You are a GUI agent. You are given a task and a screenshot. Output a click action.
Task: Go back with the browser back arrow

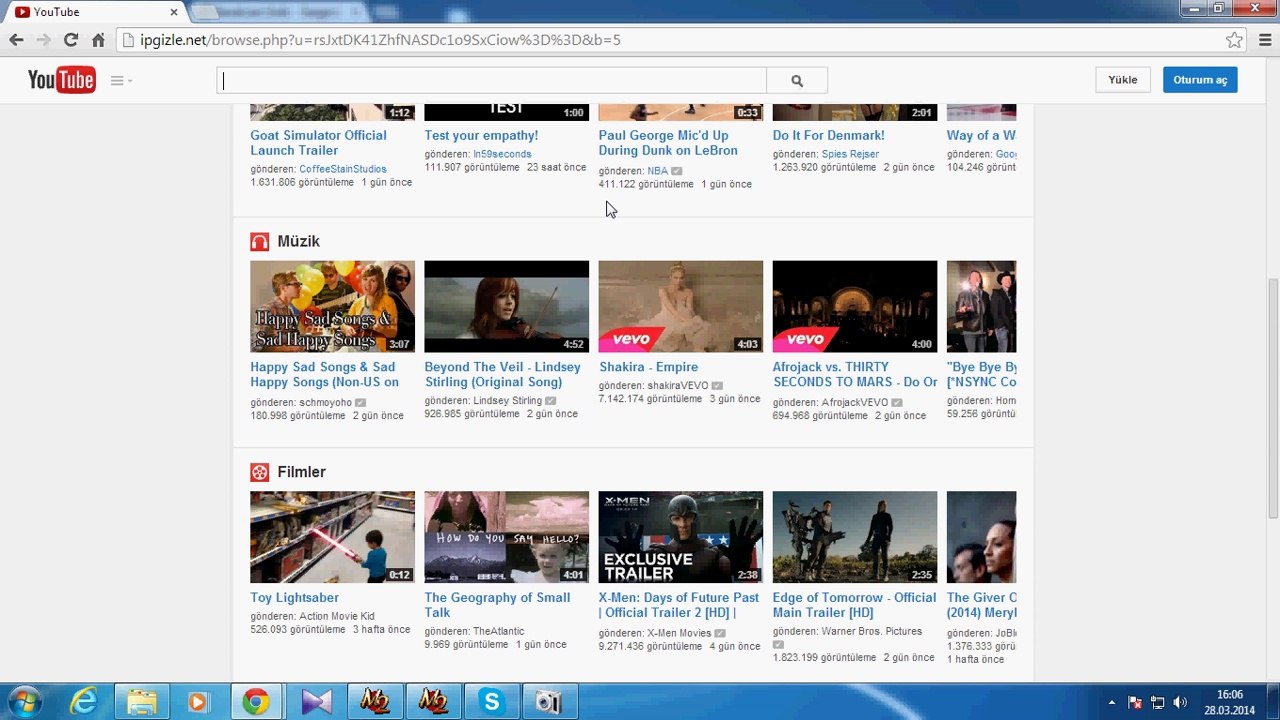coord(16,40)
